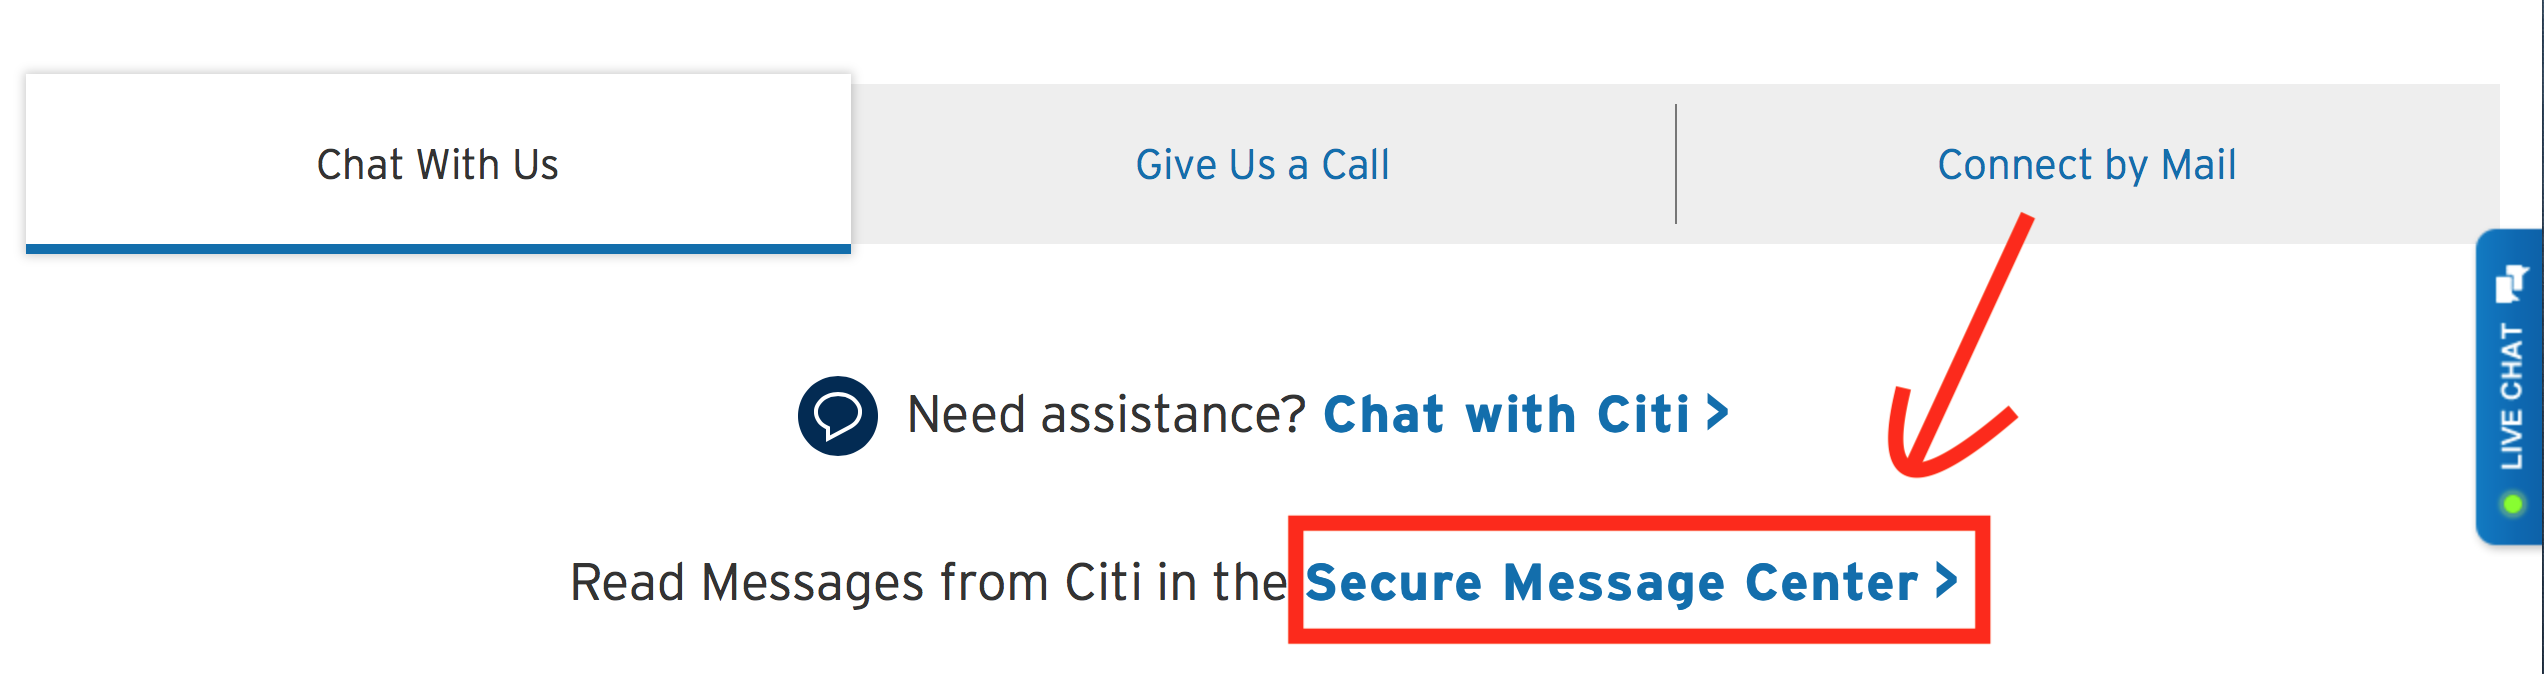Click the "Need assistance?" text
2544x674 pixels.
tap(1106, 415)
